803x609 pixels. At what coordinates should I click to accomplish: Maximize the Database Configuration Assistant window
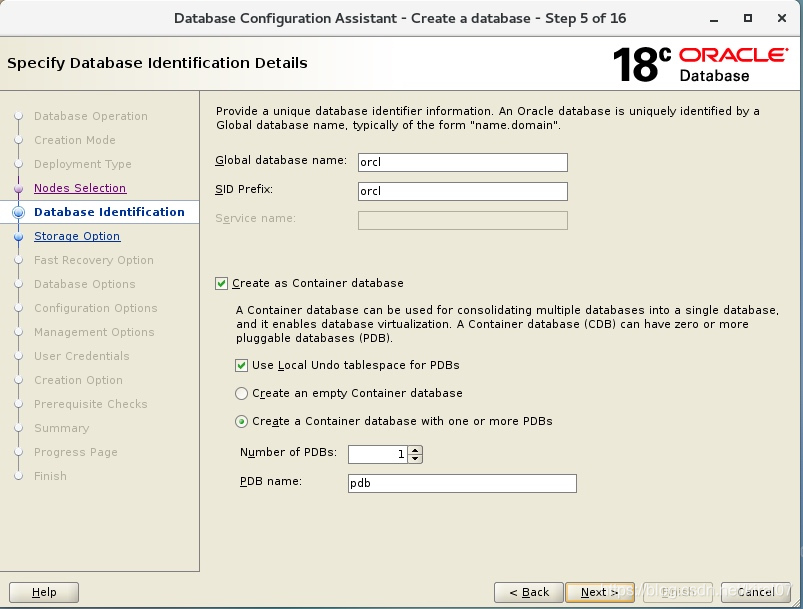point(748,18)
